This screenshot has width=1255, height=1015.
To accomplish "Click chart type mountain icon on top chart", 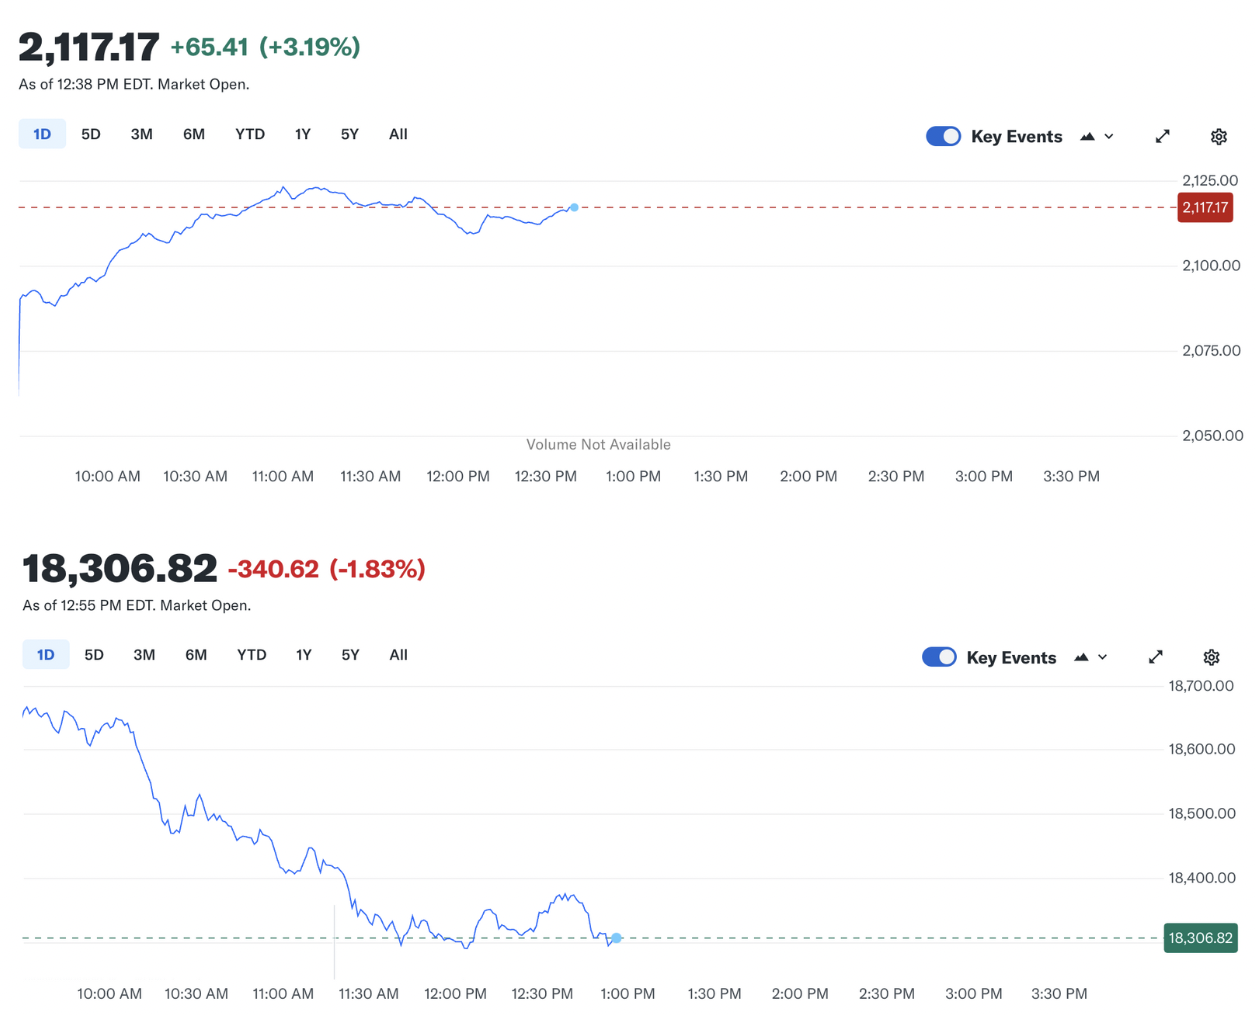I will [x=1087, y=136].
